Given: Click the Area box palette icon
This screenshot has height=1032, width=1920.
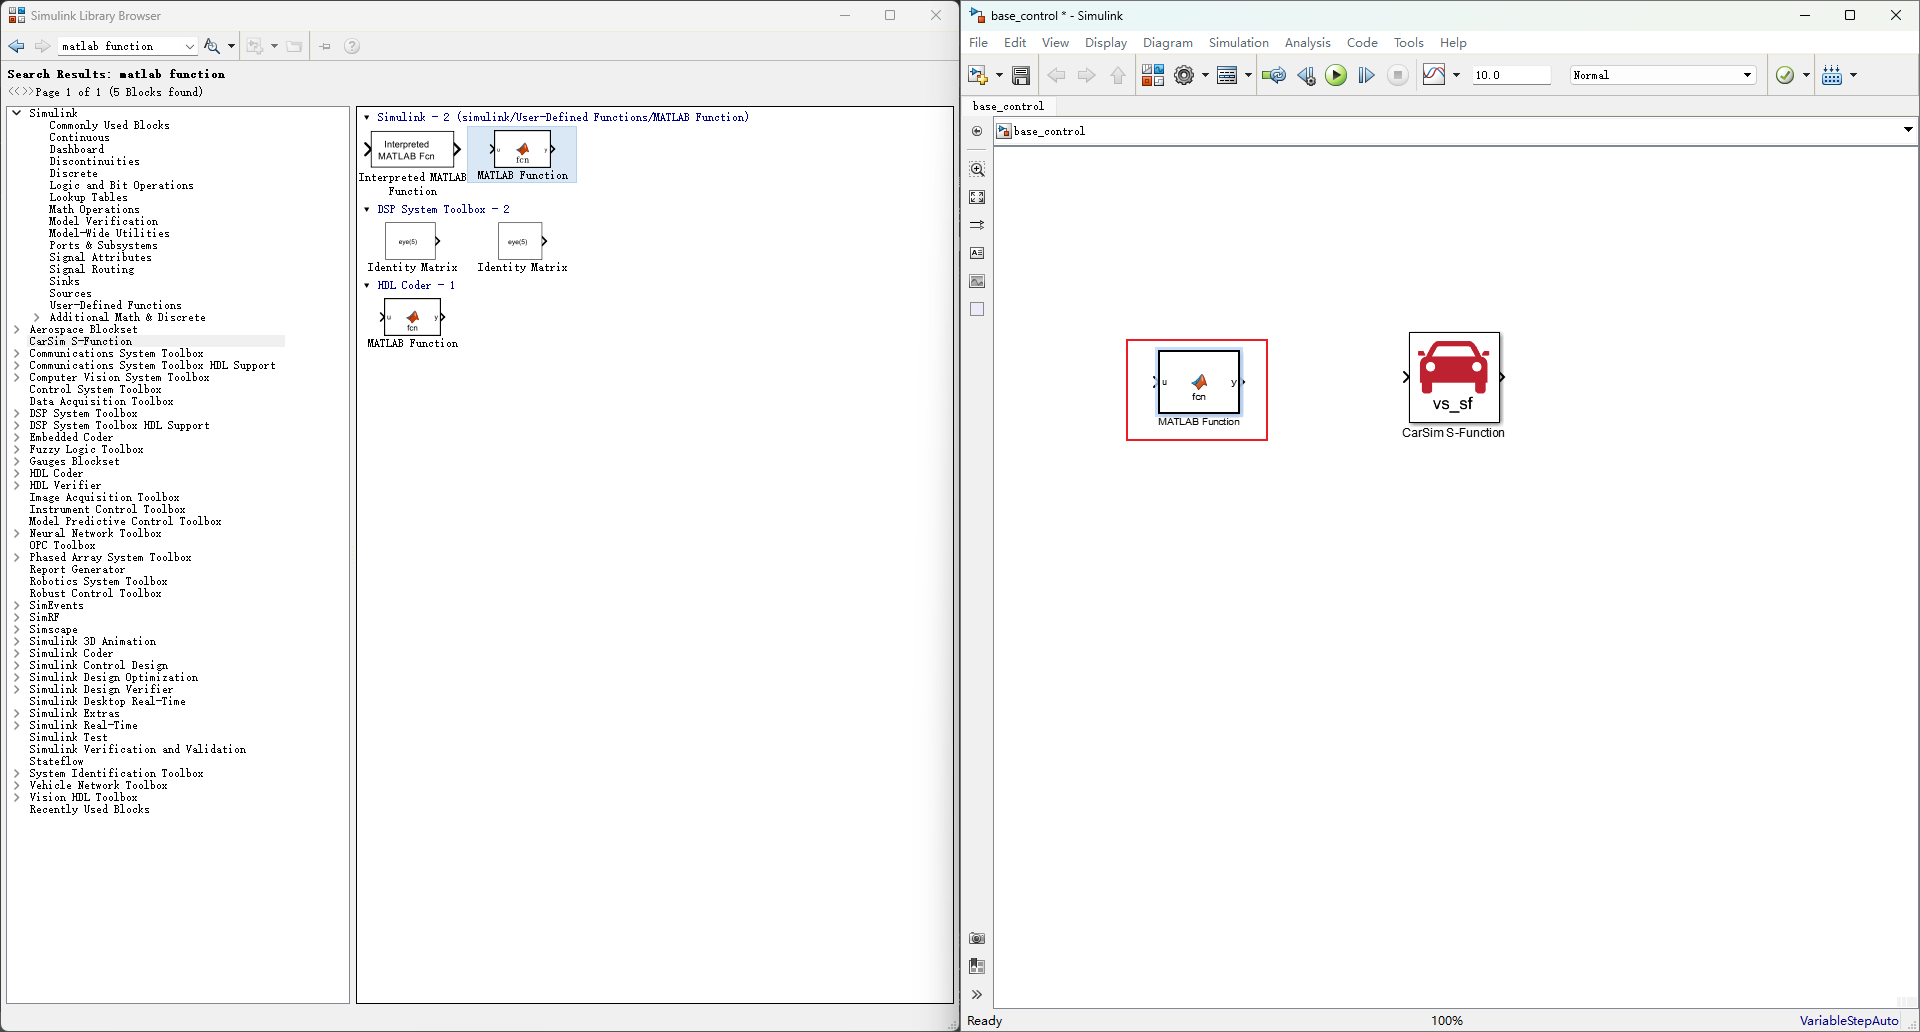Looking at the screenshot, I should (x=977, y=309).
